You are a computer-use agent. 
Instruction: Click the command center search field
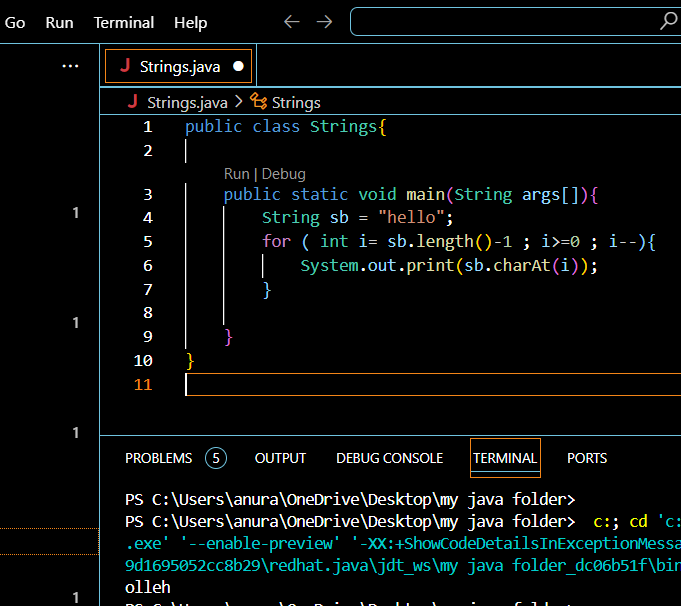(x=515, y=21)
